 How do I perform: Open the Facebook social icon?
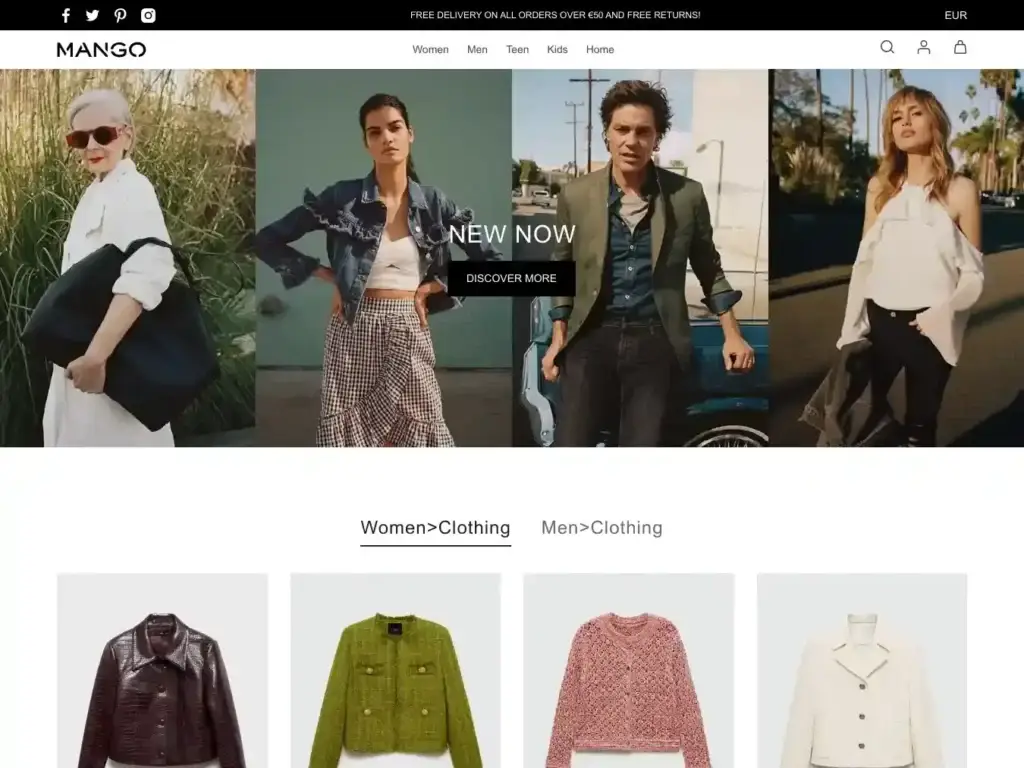tap(66, 15)
